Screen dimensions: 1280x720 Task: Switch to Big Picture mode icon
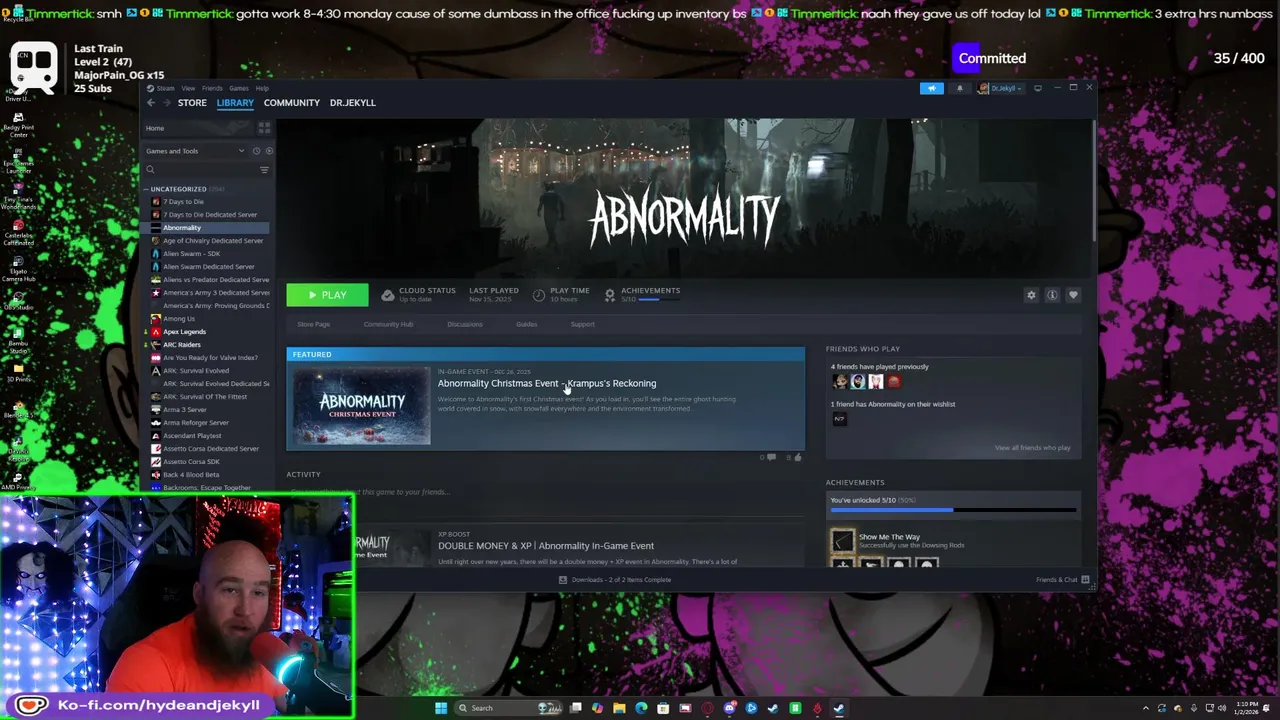(1038, 88)
